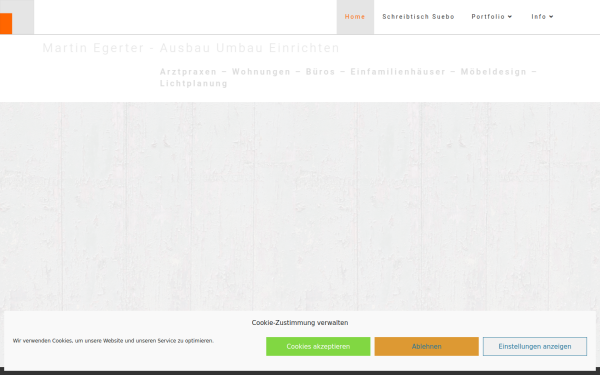This screenshot has width=600, height=375.
Task: Expand the Info dropdown arrow
Action: pos(551,16)
